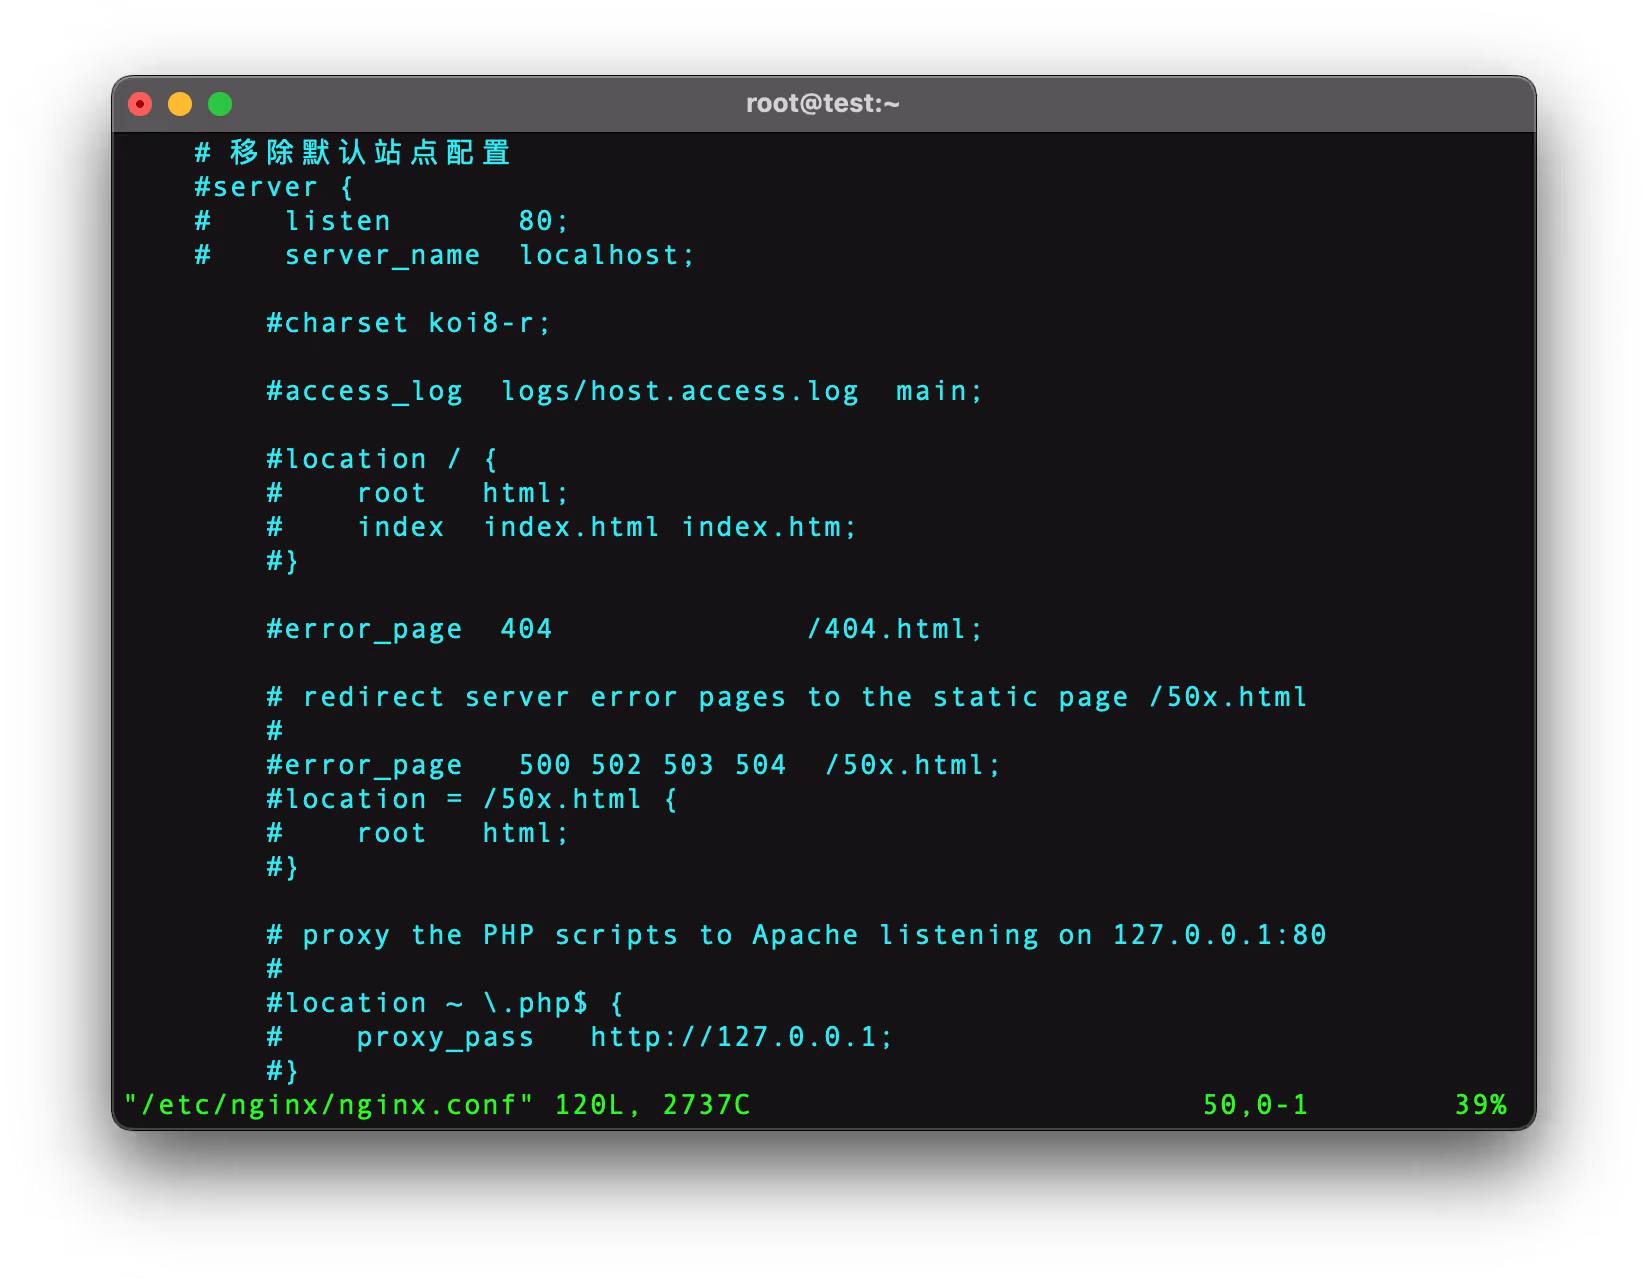Click the '#location = /50x.html {' line
The height and width of the screenshot is (1278, 1648).
click(x=472, y=799)
